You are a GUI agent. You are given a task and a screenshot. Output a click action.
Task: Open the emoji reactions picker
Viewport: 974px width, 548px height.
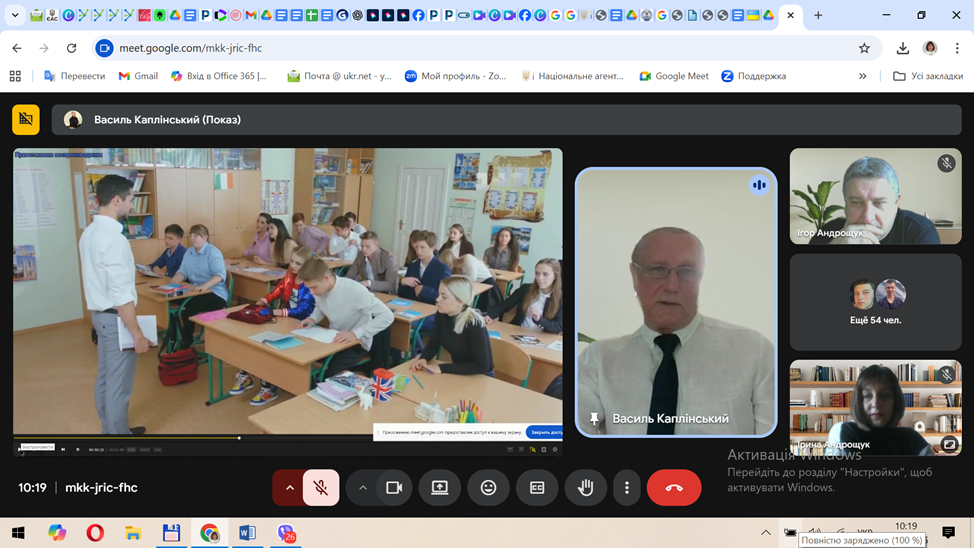[488, 488]
